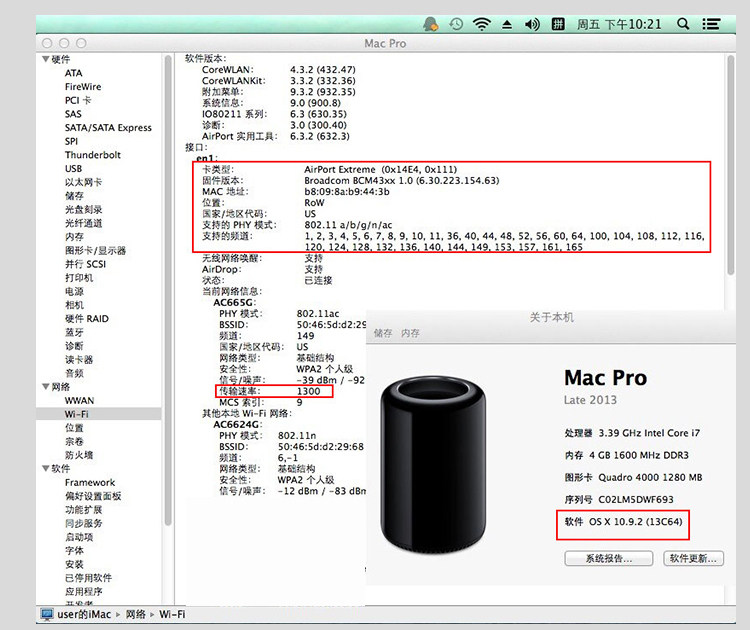Click the Mac Pro product image
Image resolution: width=750 pixels, height=630 pixels.
433,464
